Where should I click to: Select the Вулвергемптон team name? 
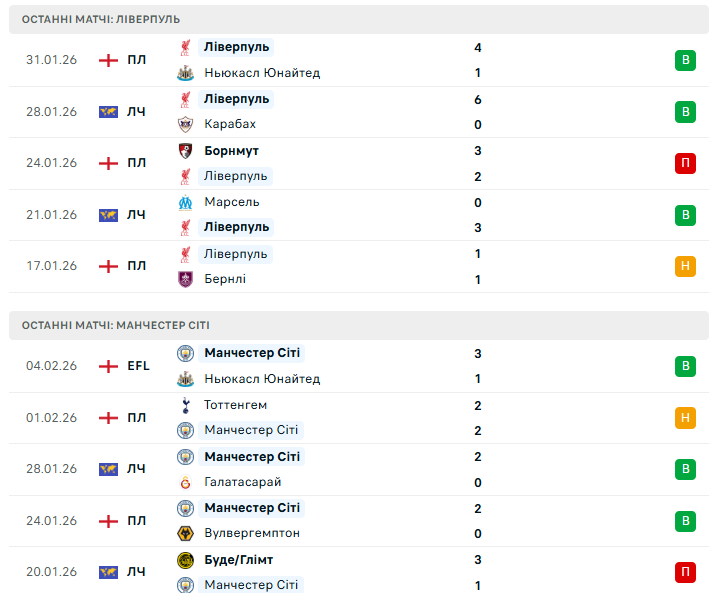tap(251, 533)
